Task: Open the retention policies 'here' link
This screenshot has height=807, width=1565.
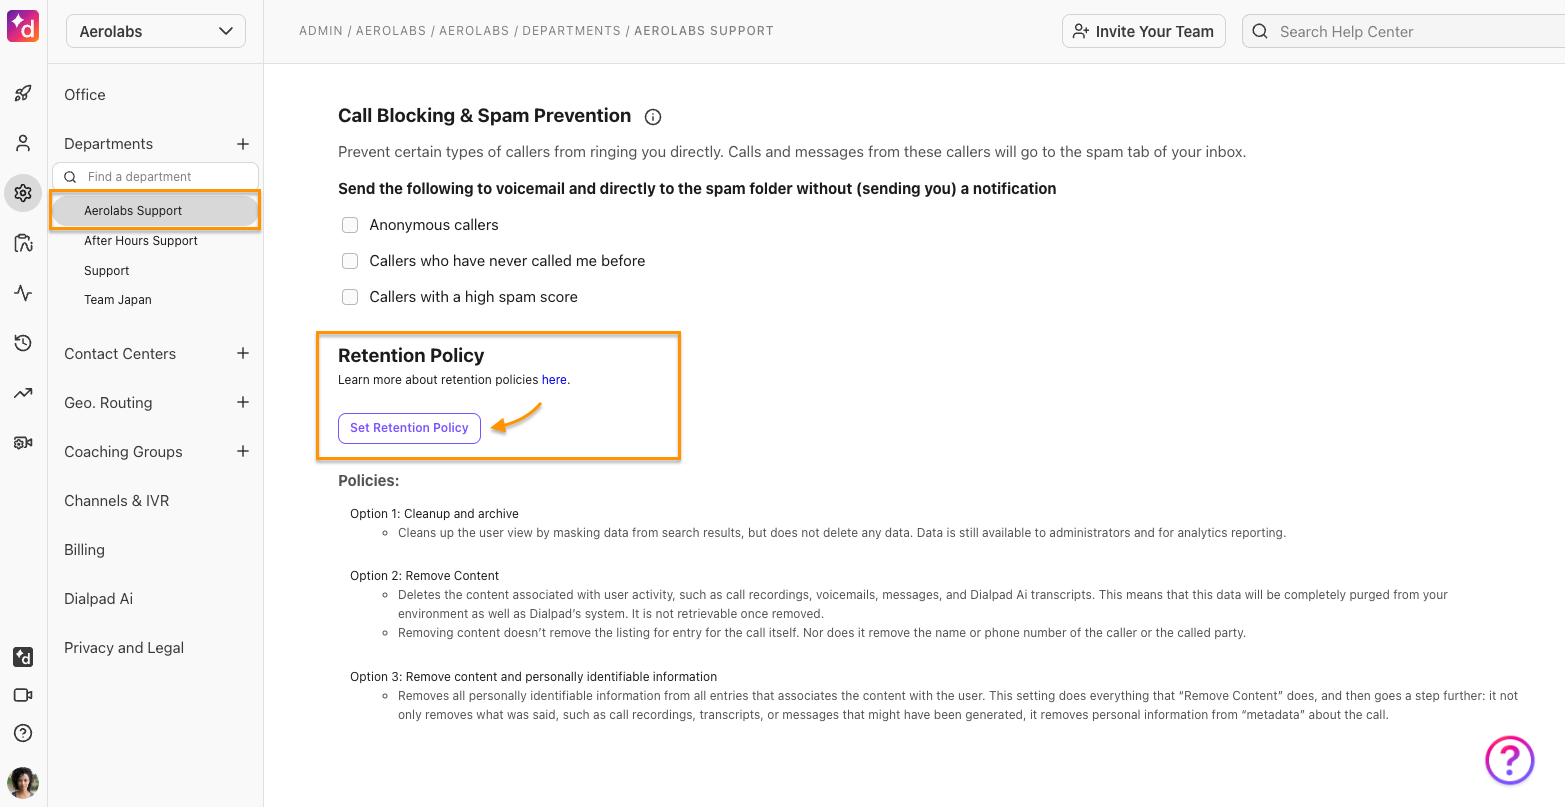Action: [554, 380]
